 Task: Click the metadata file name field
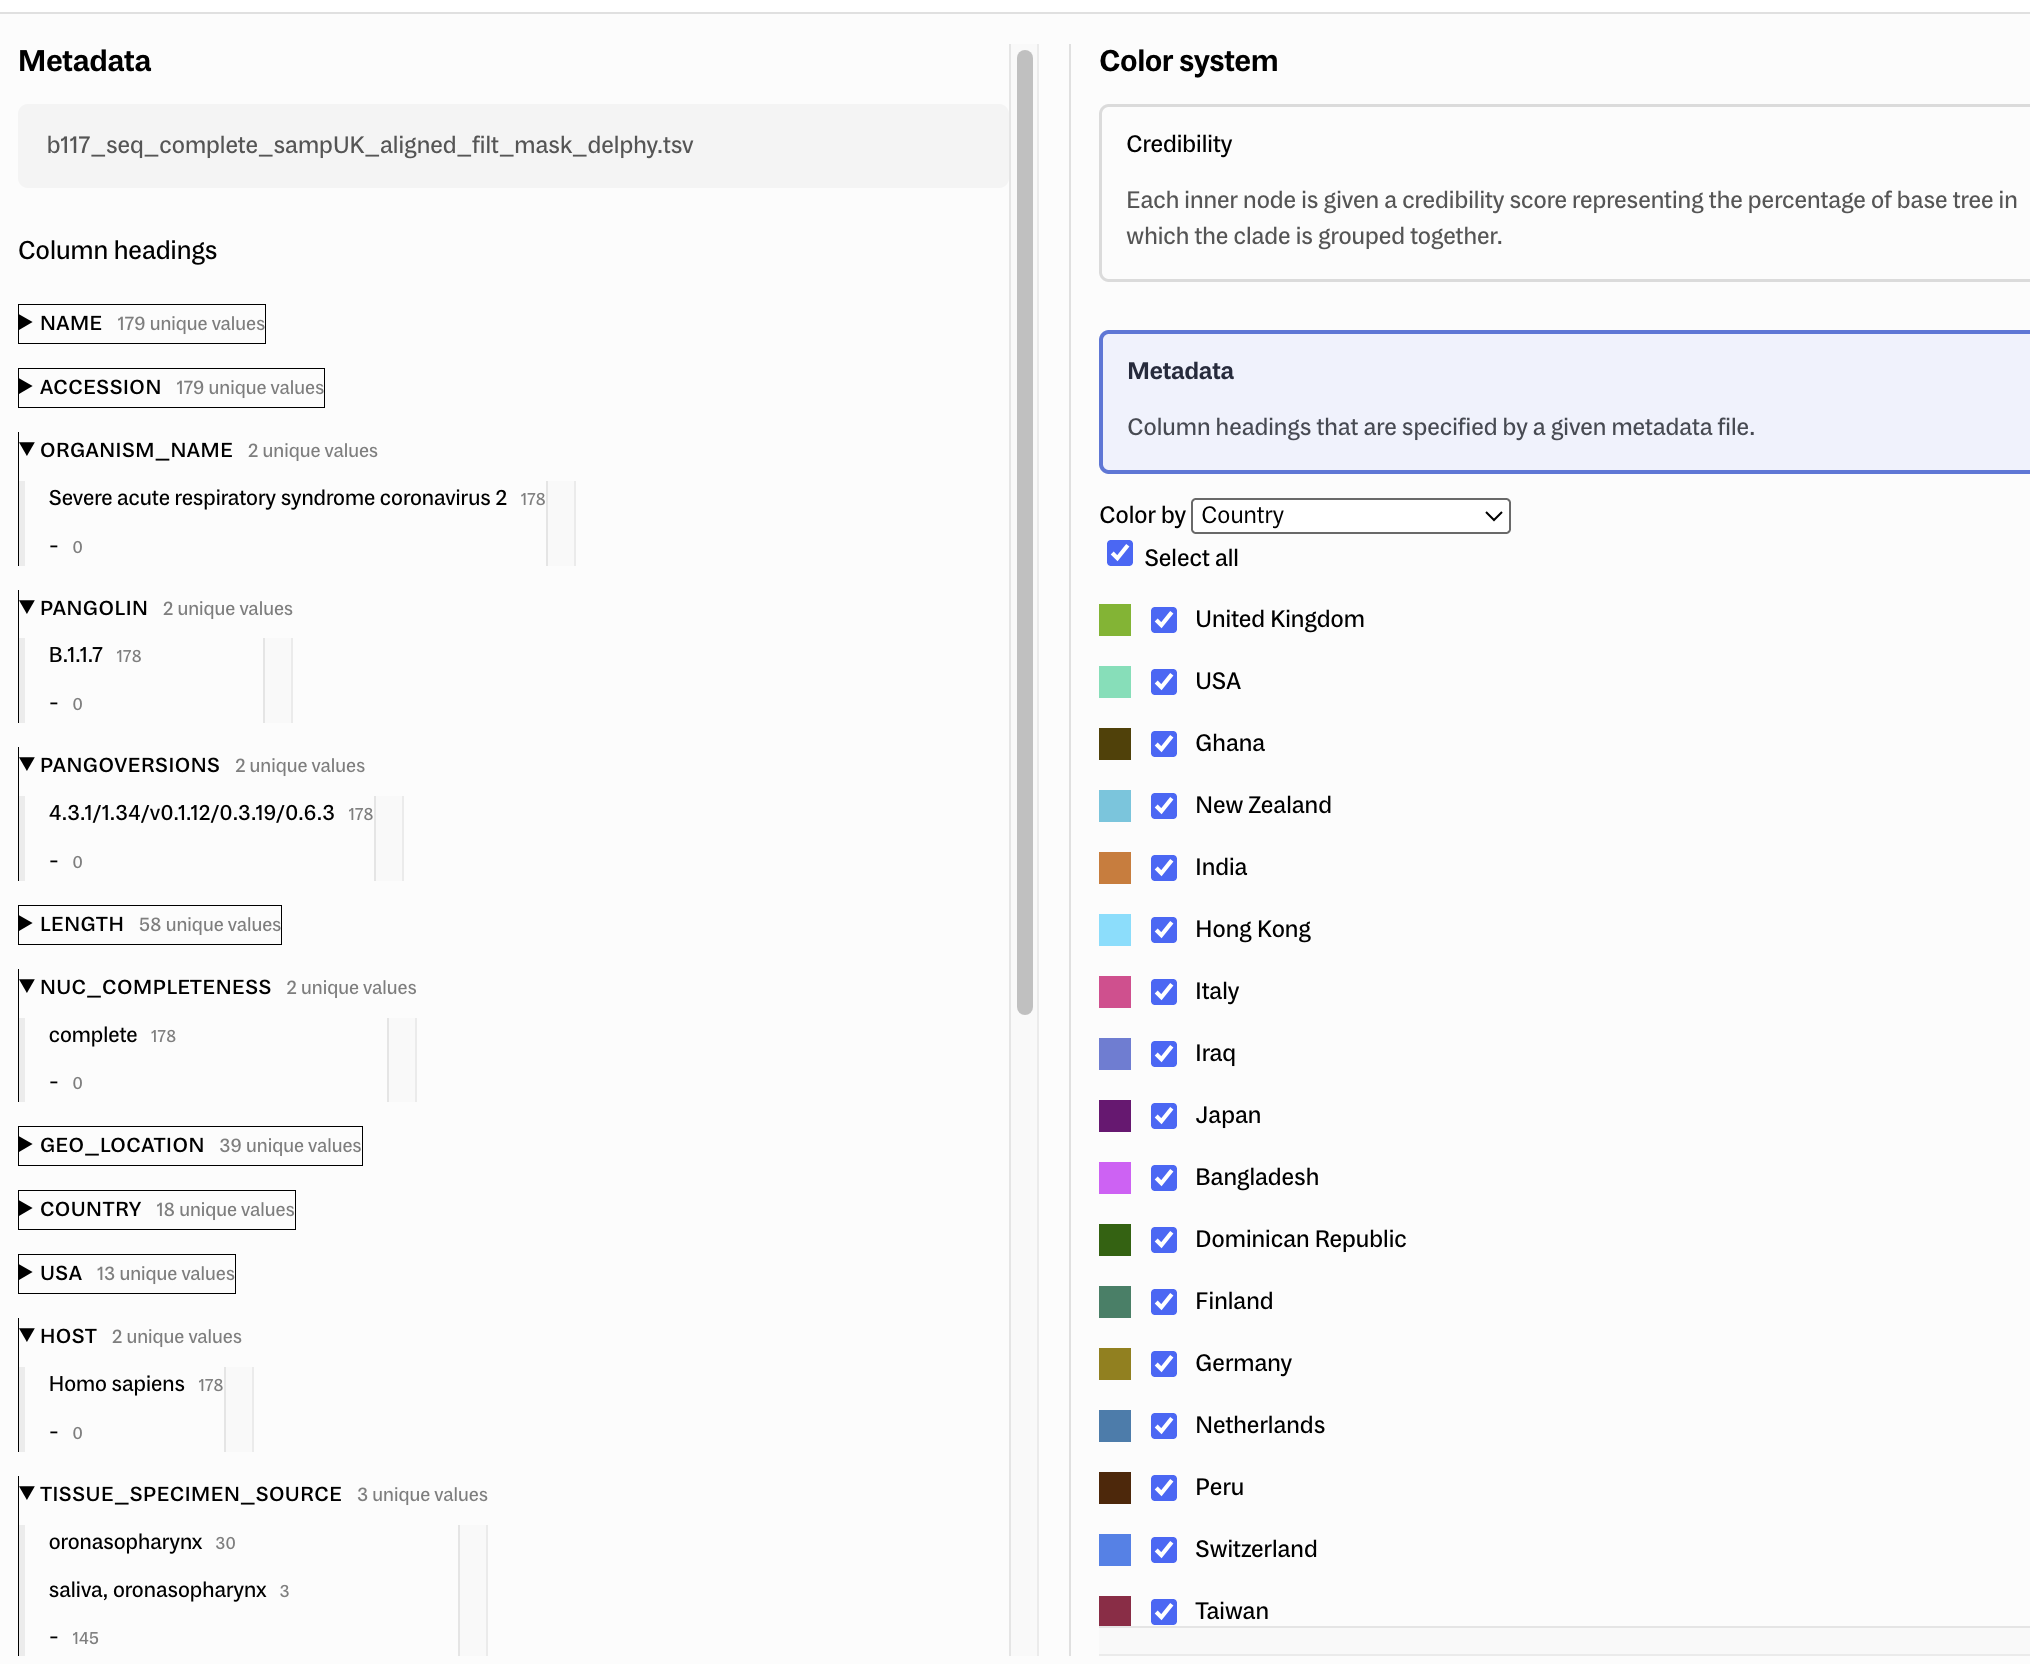click(512, 146)
